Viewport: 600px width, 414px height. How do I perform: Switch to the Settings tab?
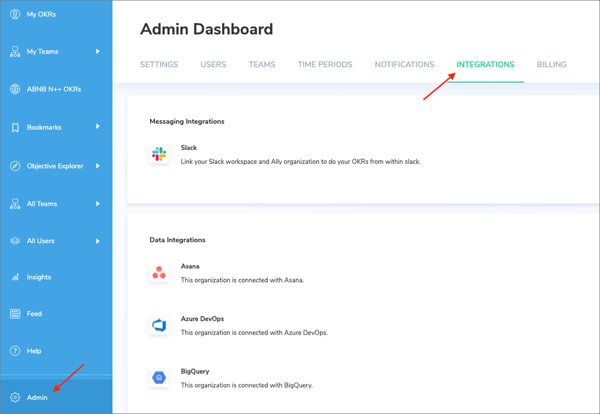[x=159, y=65]
